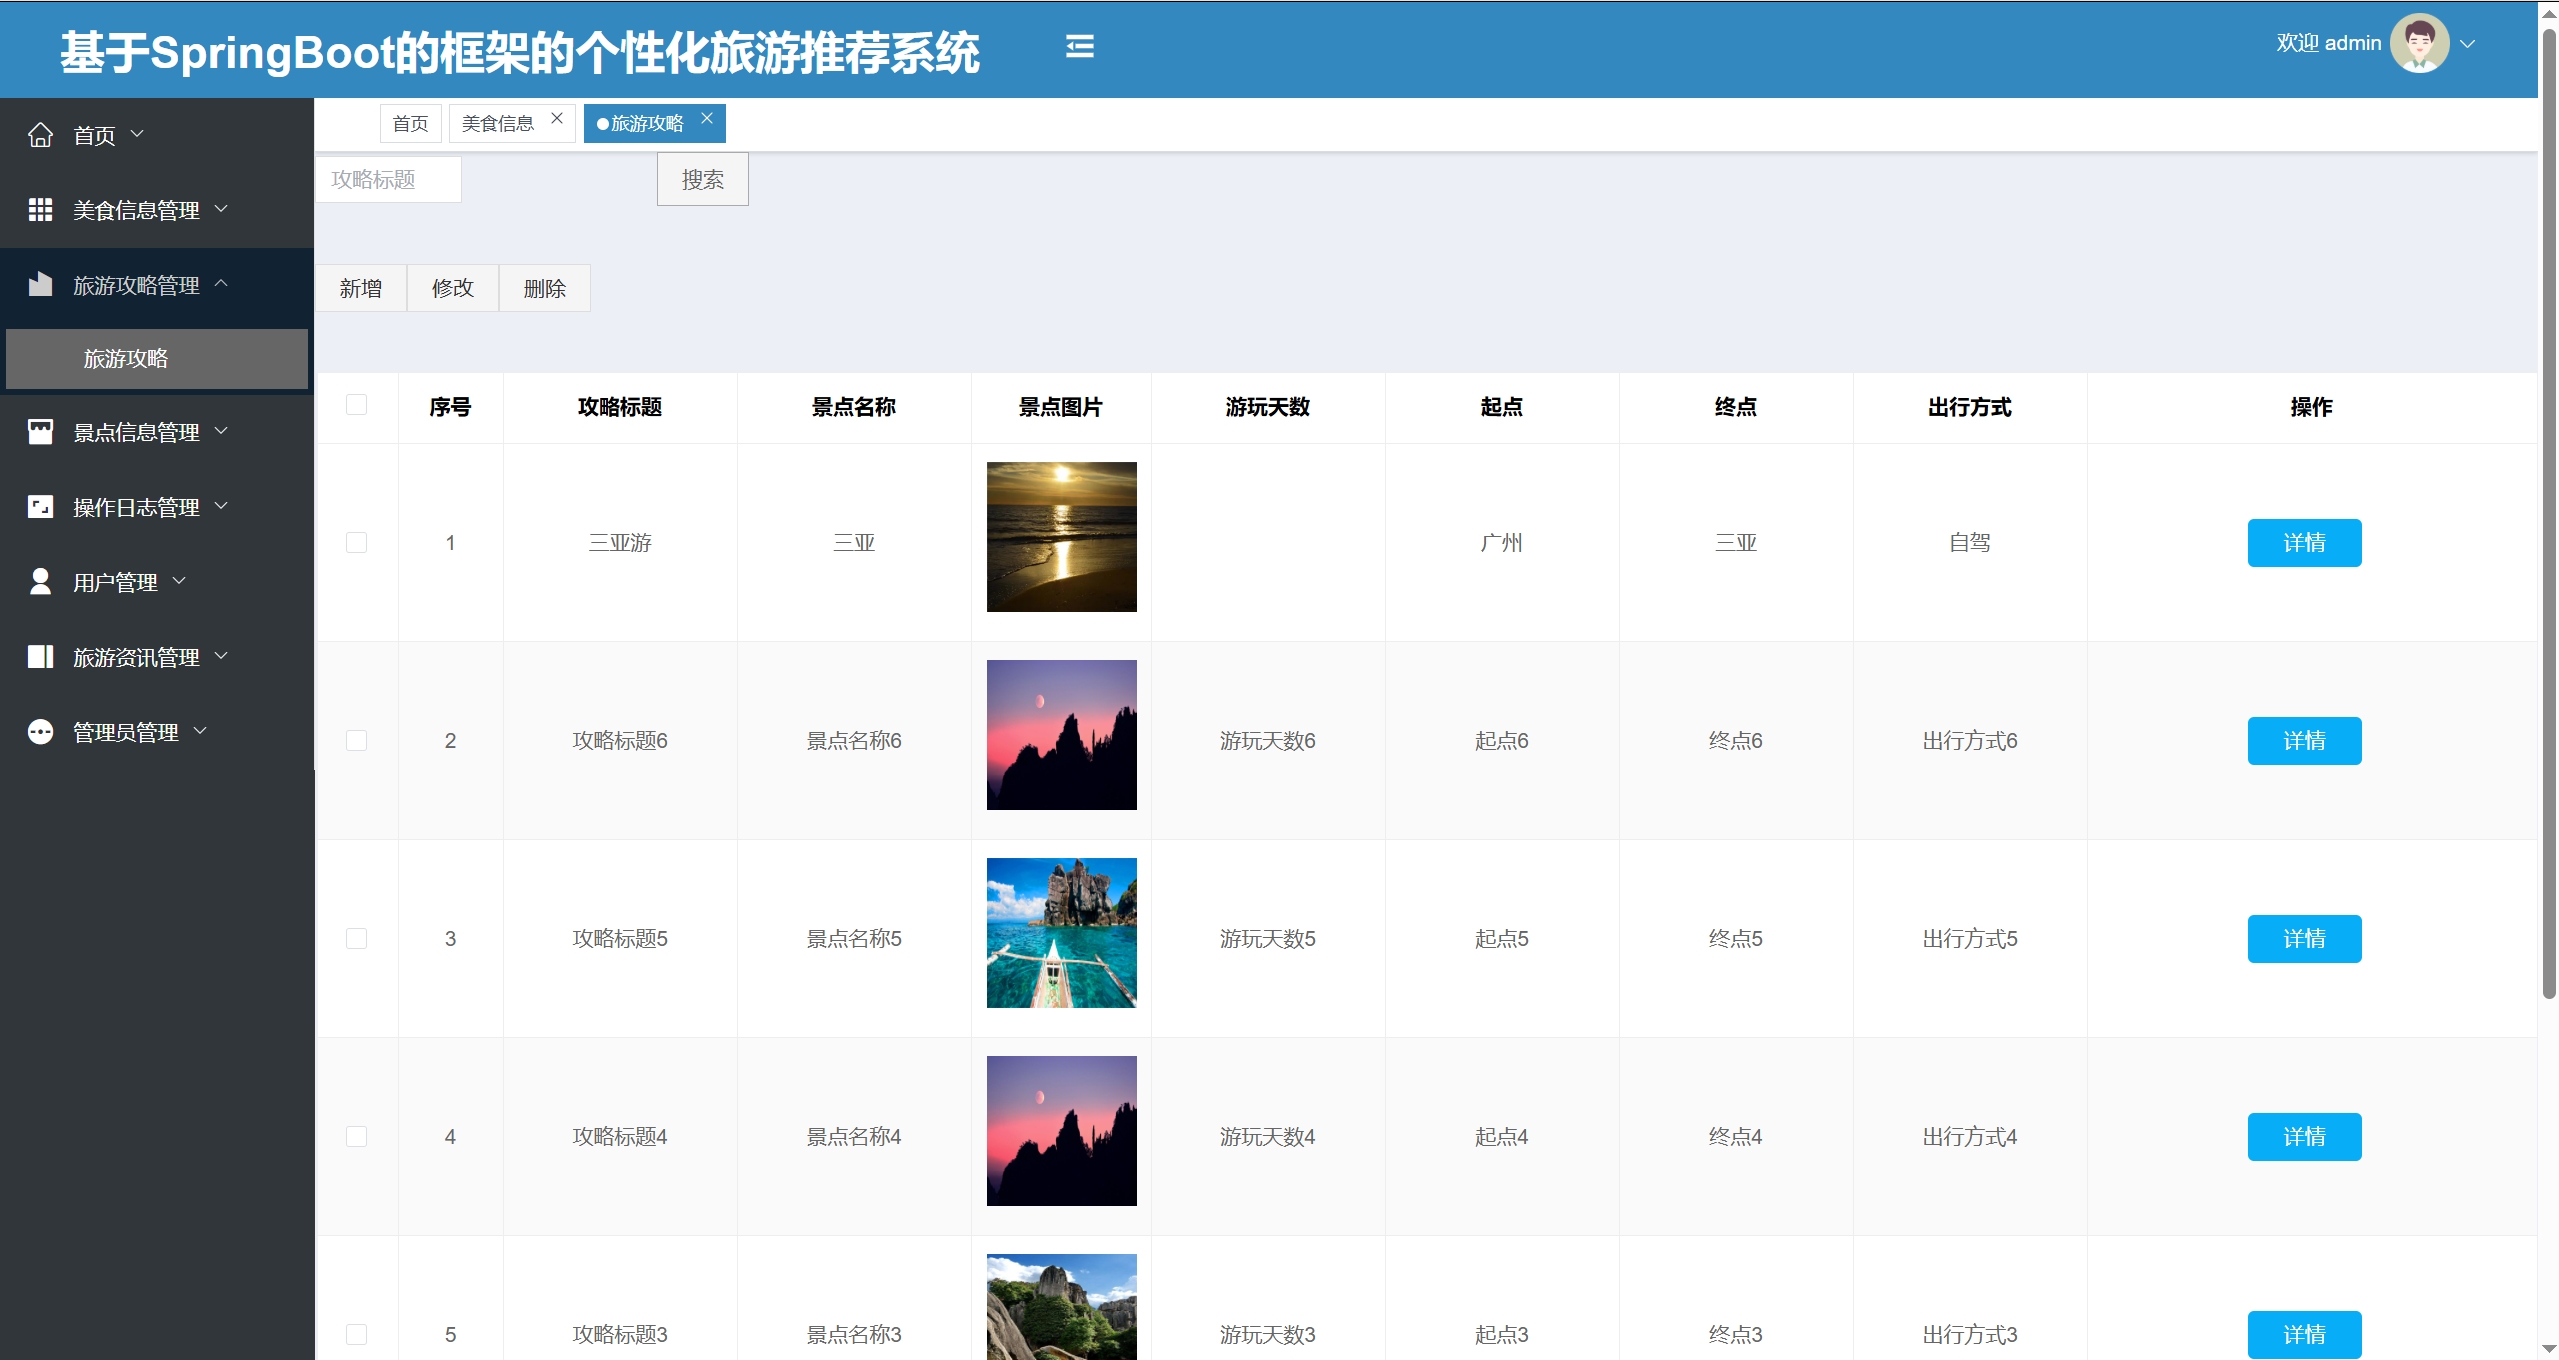The width and height of the screenshot is (2559, 1360).
Task: Click the 删除 button
Action: 544,288
